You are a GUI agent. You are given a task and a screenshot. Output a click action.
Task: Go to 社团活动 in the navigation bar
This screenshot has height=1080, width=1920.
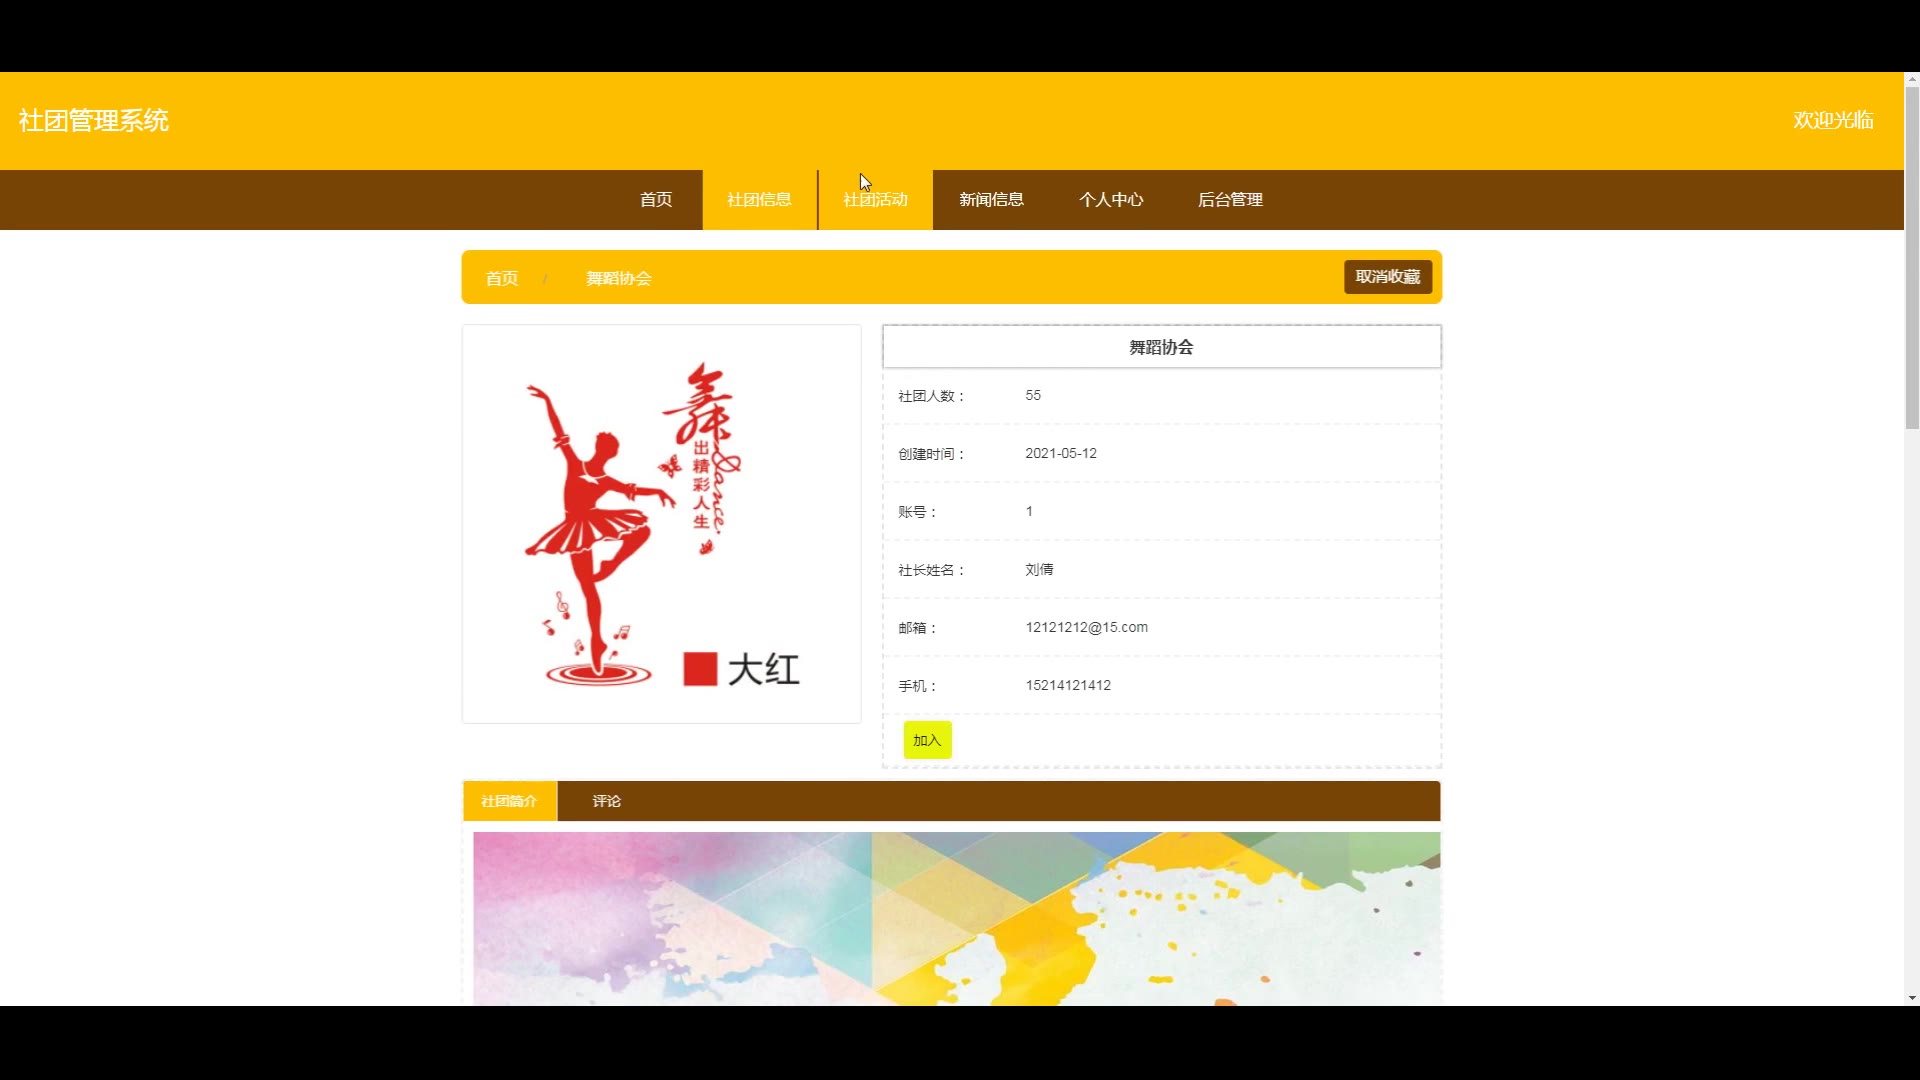point(875,200)
